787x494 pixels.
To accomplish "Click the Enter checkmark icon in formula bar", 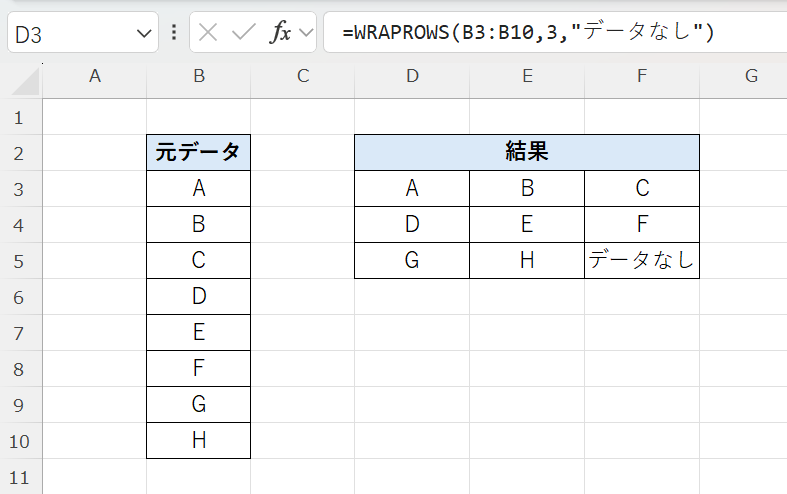I will click(x=243, y=32).
